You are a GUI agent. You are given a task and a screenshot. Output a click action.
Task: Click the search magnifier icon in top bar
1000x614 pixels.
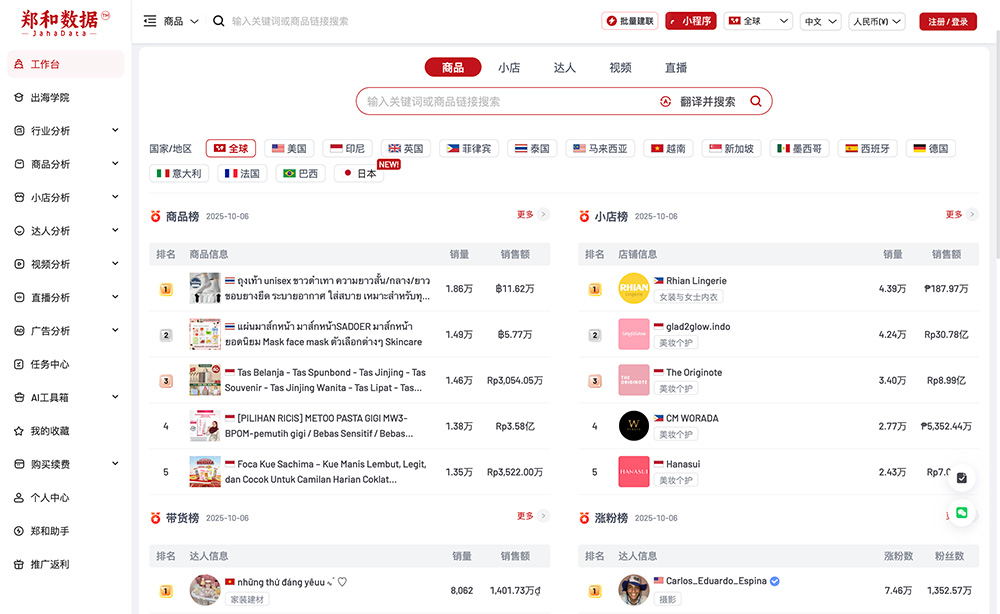tap(219, 21)
